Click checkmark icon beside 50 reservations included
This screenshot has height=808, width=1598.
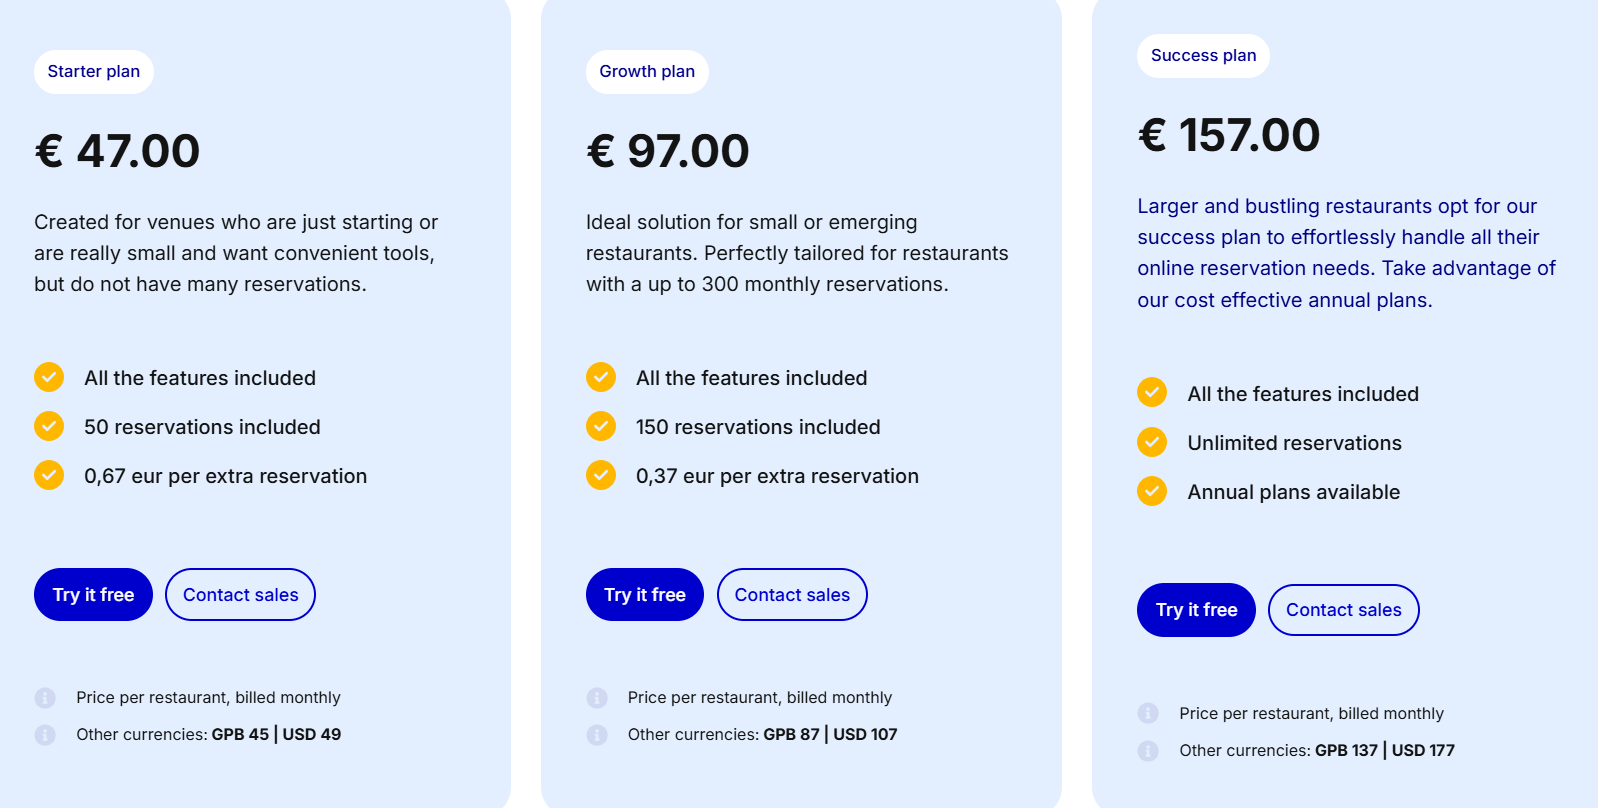click(49, 426)
